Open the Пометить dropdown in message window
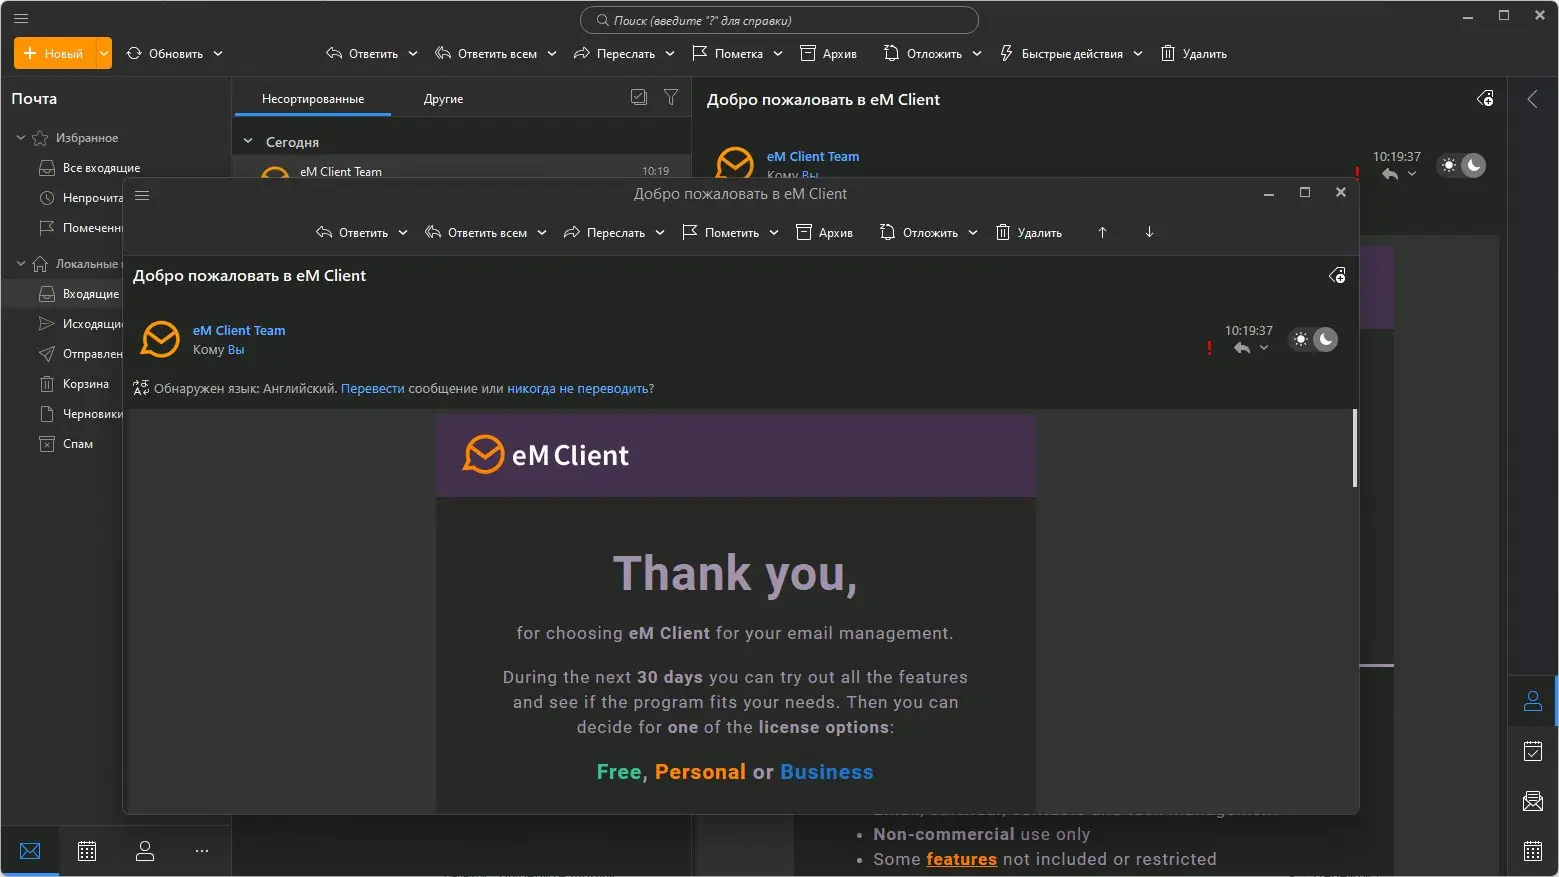 pyautogui.click(x=774, y=233)
